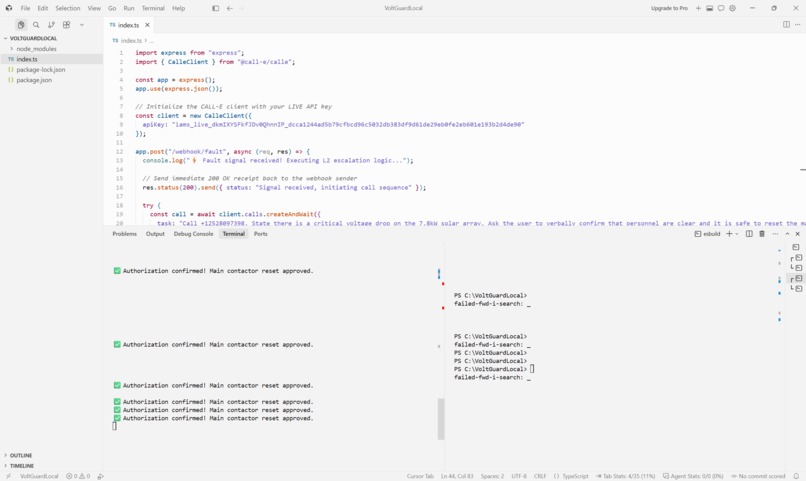Click the left terminal pane scrollbar thumb

pyautogui.click(x=441, y=419)
